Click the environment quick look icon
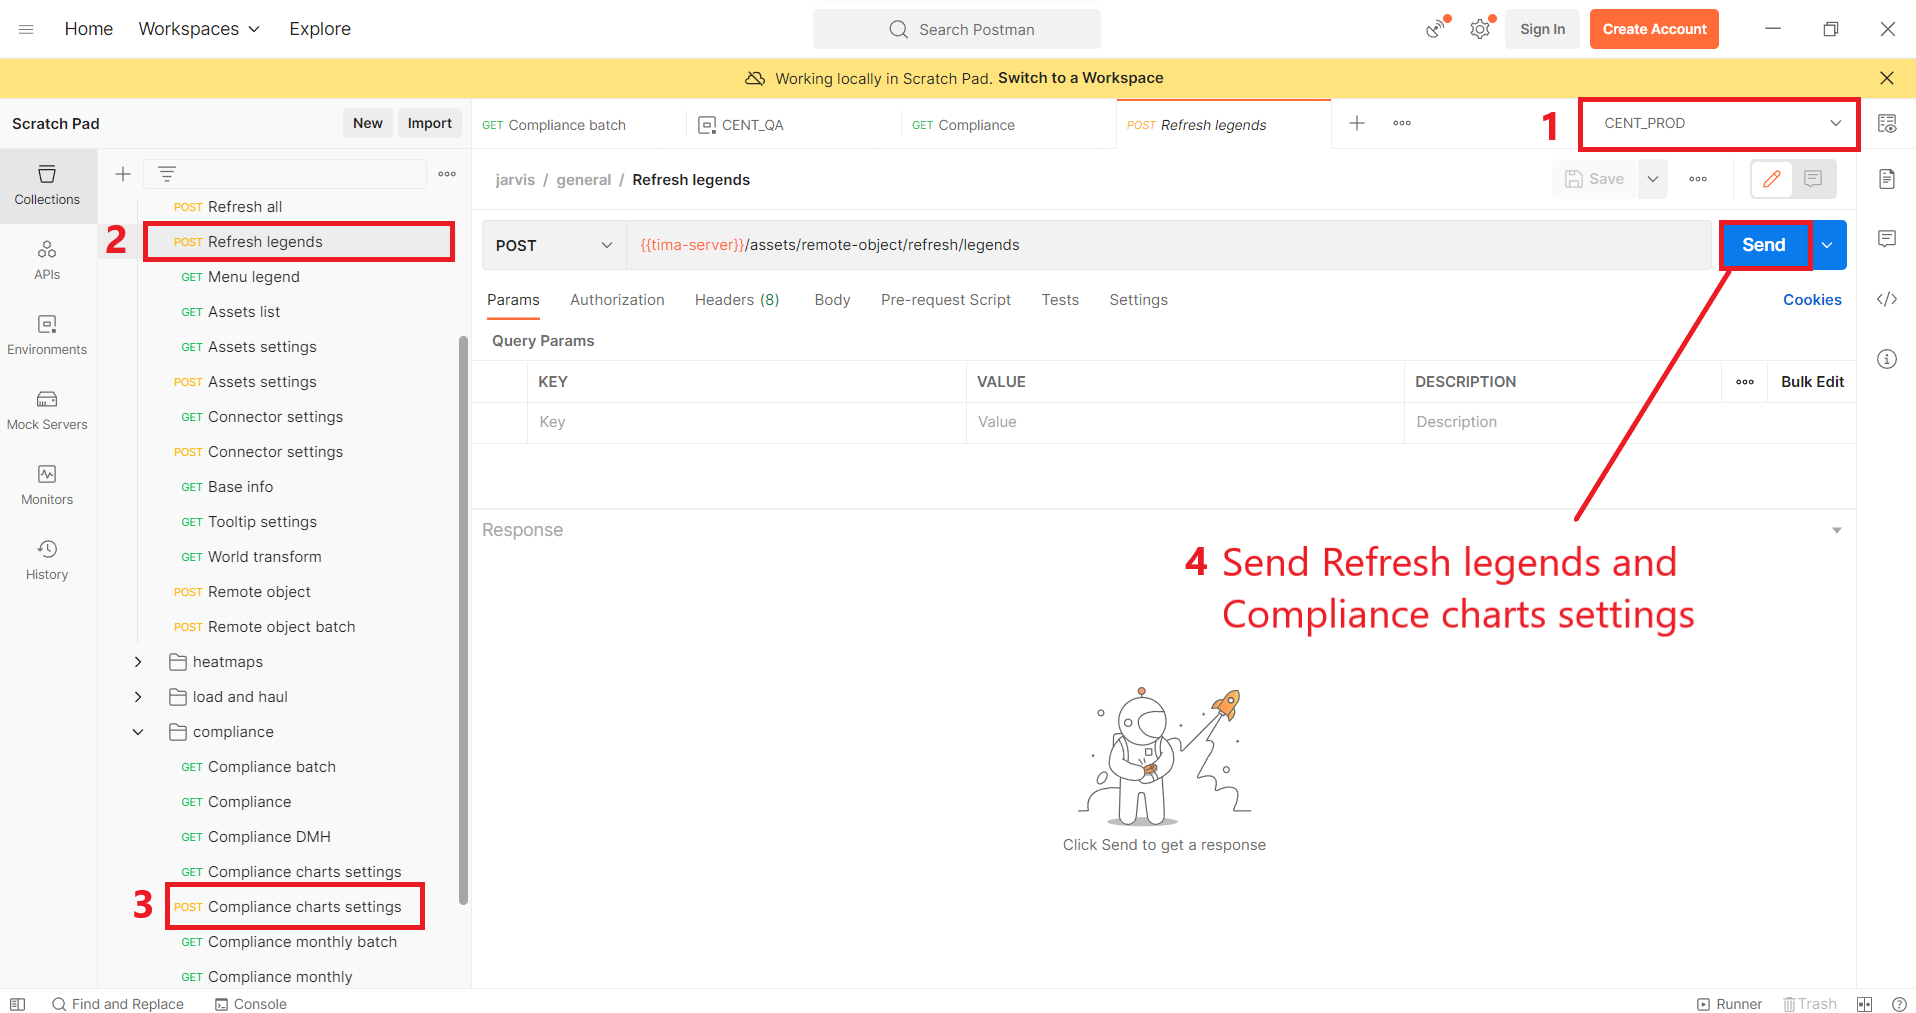Viewport: 1916px width, 1013px height. pyautogui.click(x=1887, y=123)
